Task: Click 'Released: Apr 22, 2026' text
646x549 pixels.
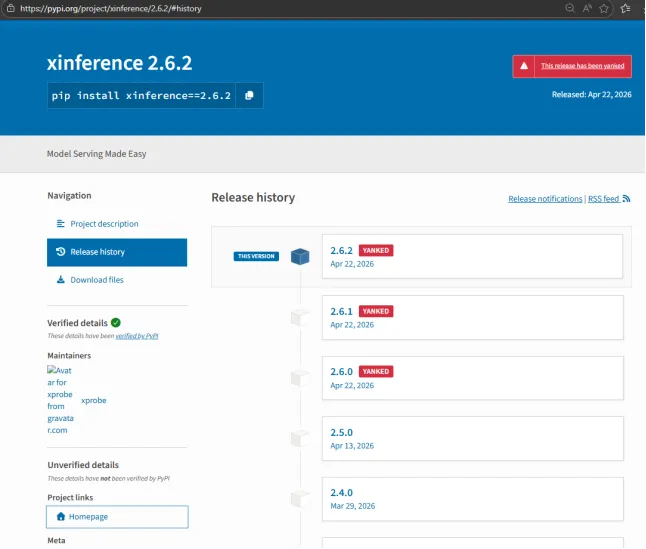Action: click(x=592, y=95)
